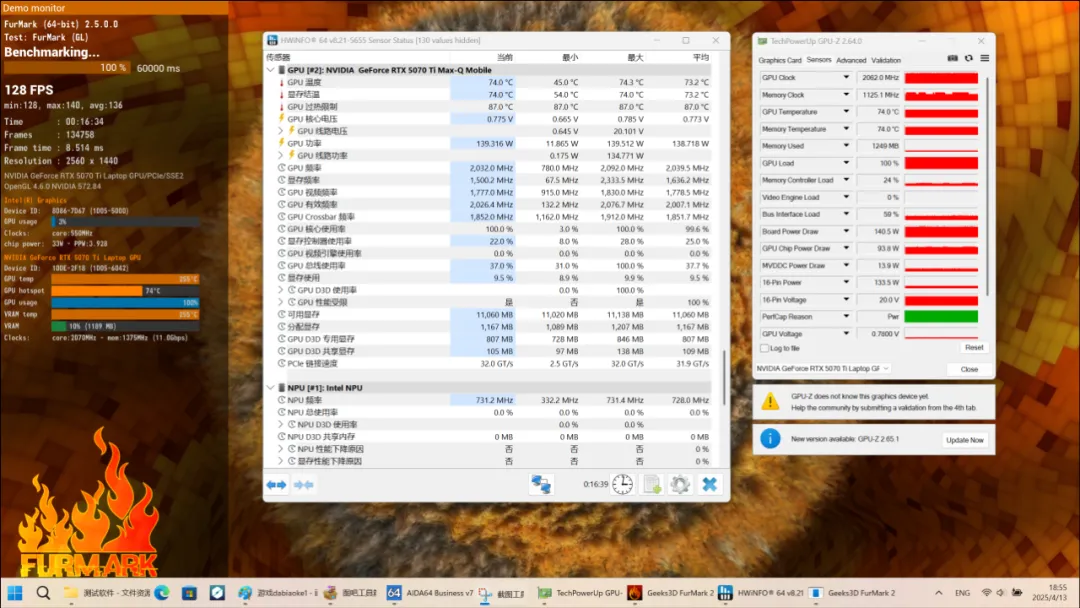Select the Sensors tab in GPU-Z
This screenshot has width=1080, height=608.
pyautogui.click(x=819, y=61)
